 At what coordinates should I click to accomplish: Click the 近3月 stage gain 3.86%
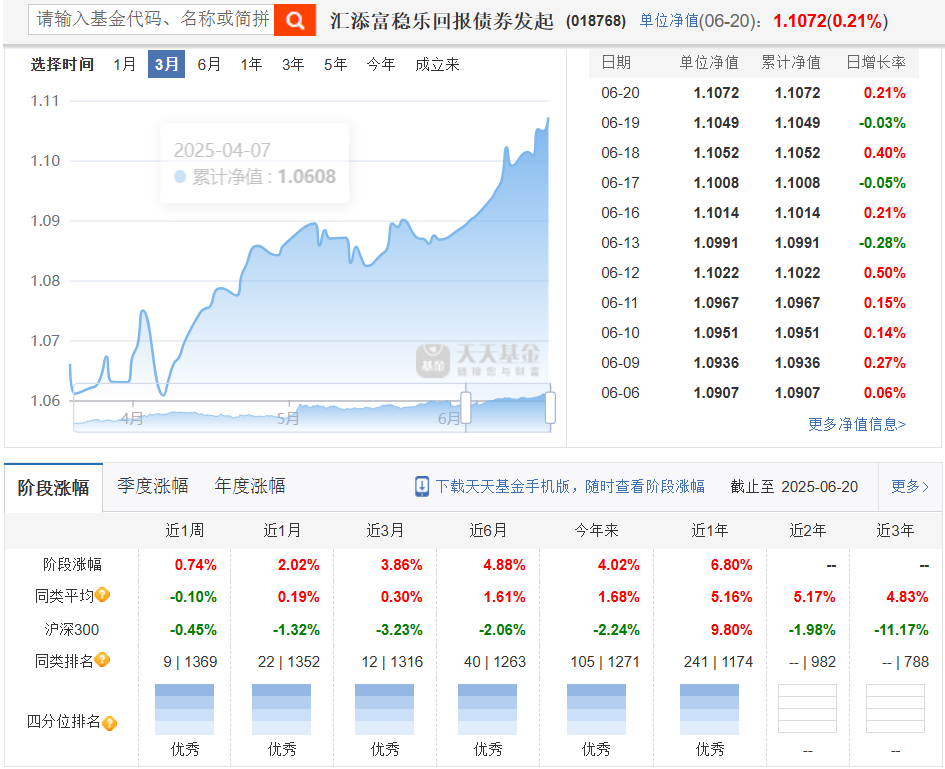pyautogui.click(x=401, y=565)
